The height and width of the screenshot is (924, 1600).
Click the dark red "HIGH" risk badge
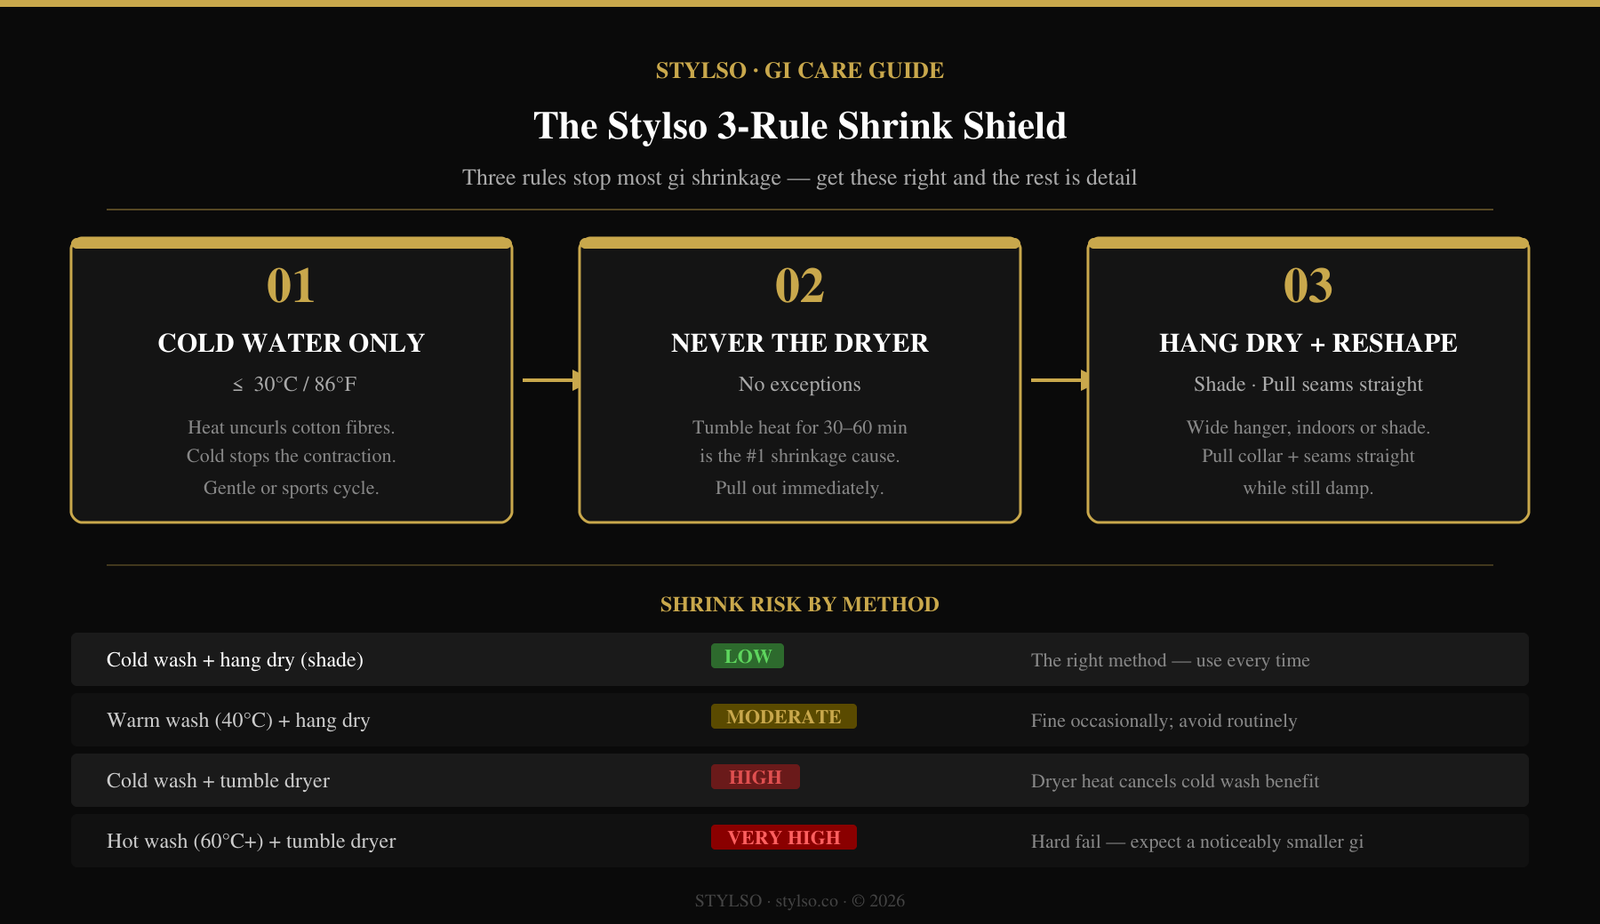coord(755,777)
